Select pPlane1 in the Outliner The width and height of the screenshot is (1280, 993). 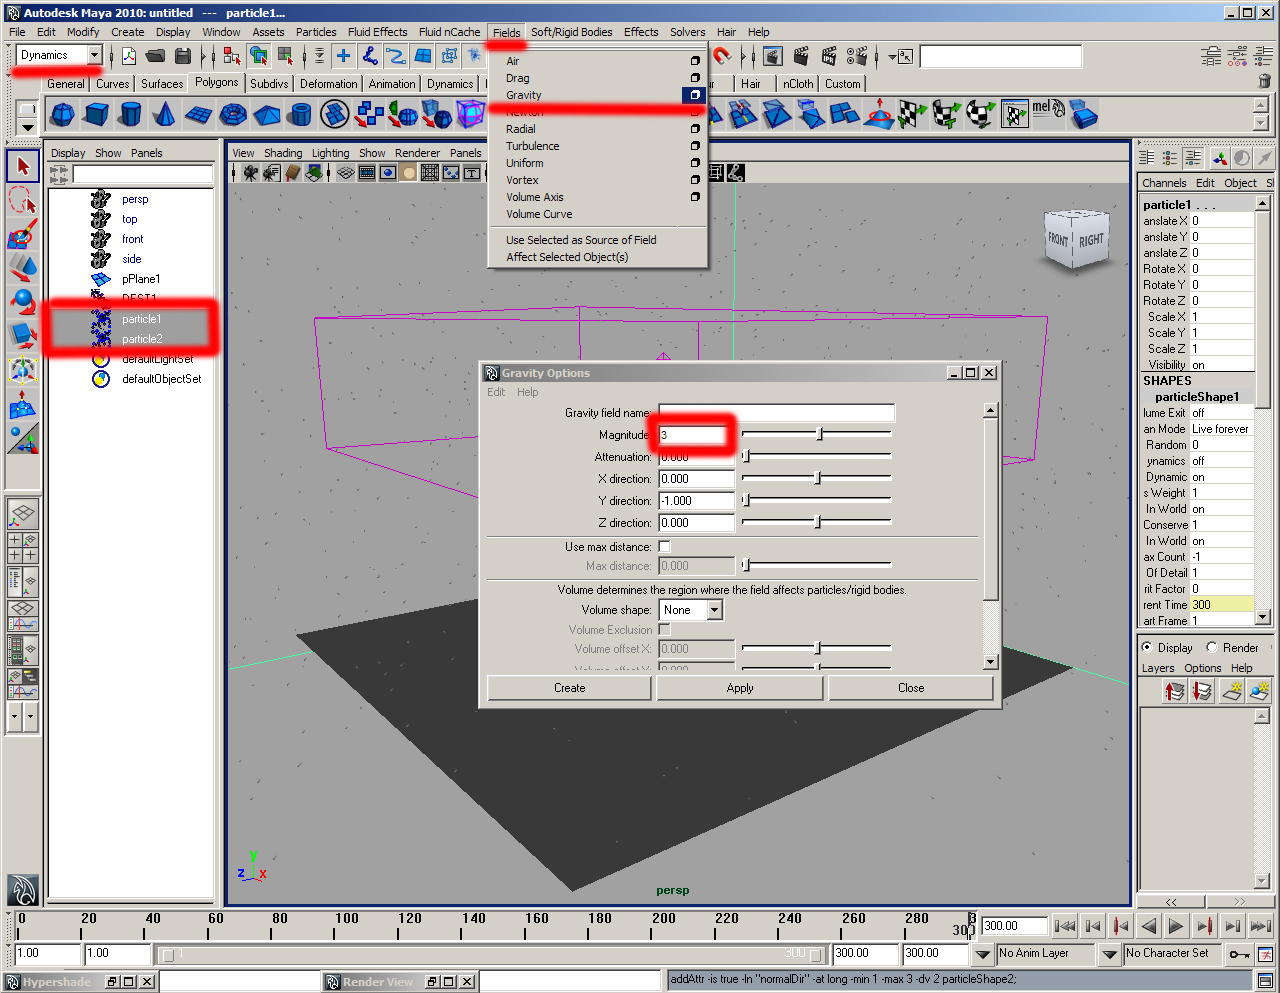pyautogui.click(x=141, y=279)
